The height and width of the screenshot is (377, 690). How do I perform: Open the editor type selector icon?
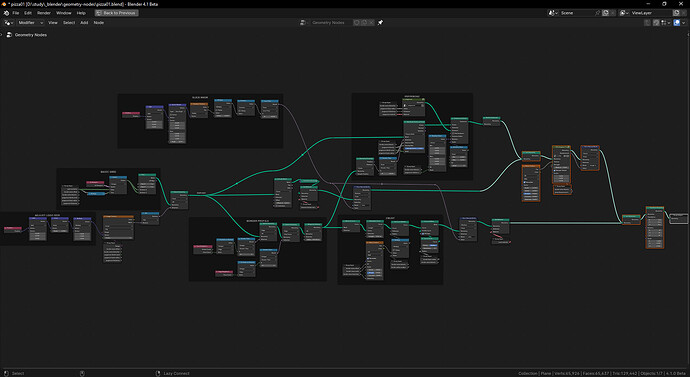coord(9,23)
